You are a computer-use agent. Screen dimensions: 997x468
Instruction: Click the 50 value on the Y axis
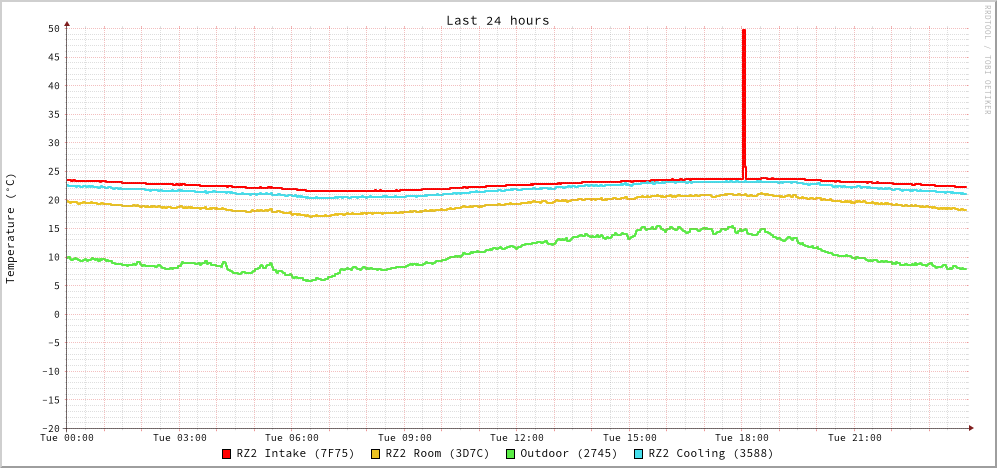[x=53, y=28]
